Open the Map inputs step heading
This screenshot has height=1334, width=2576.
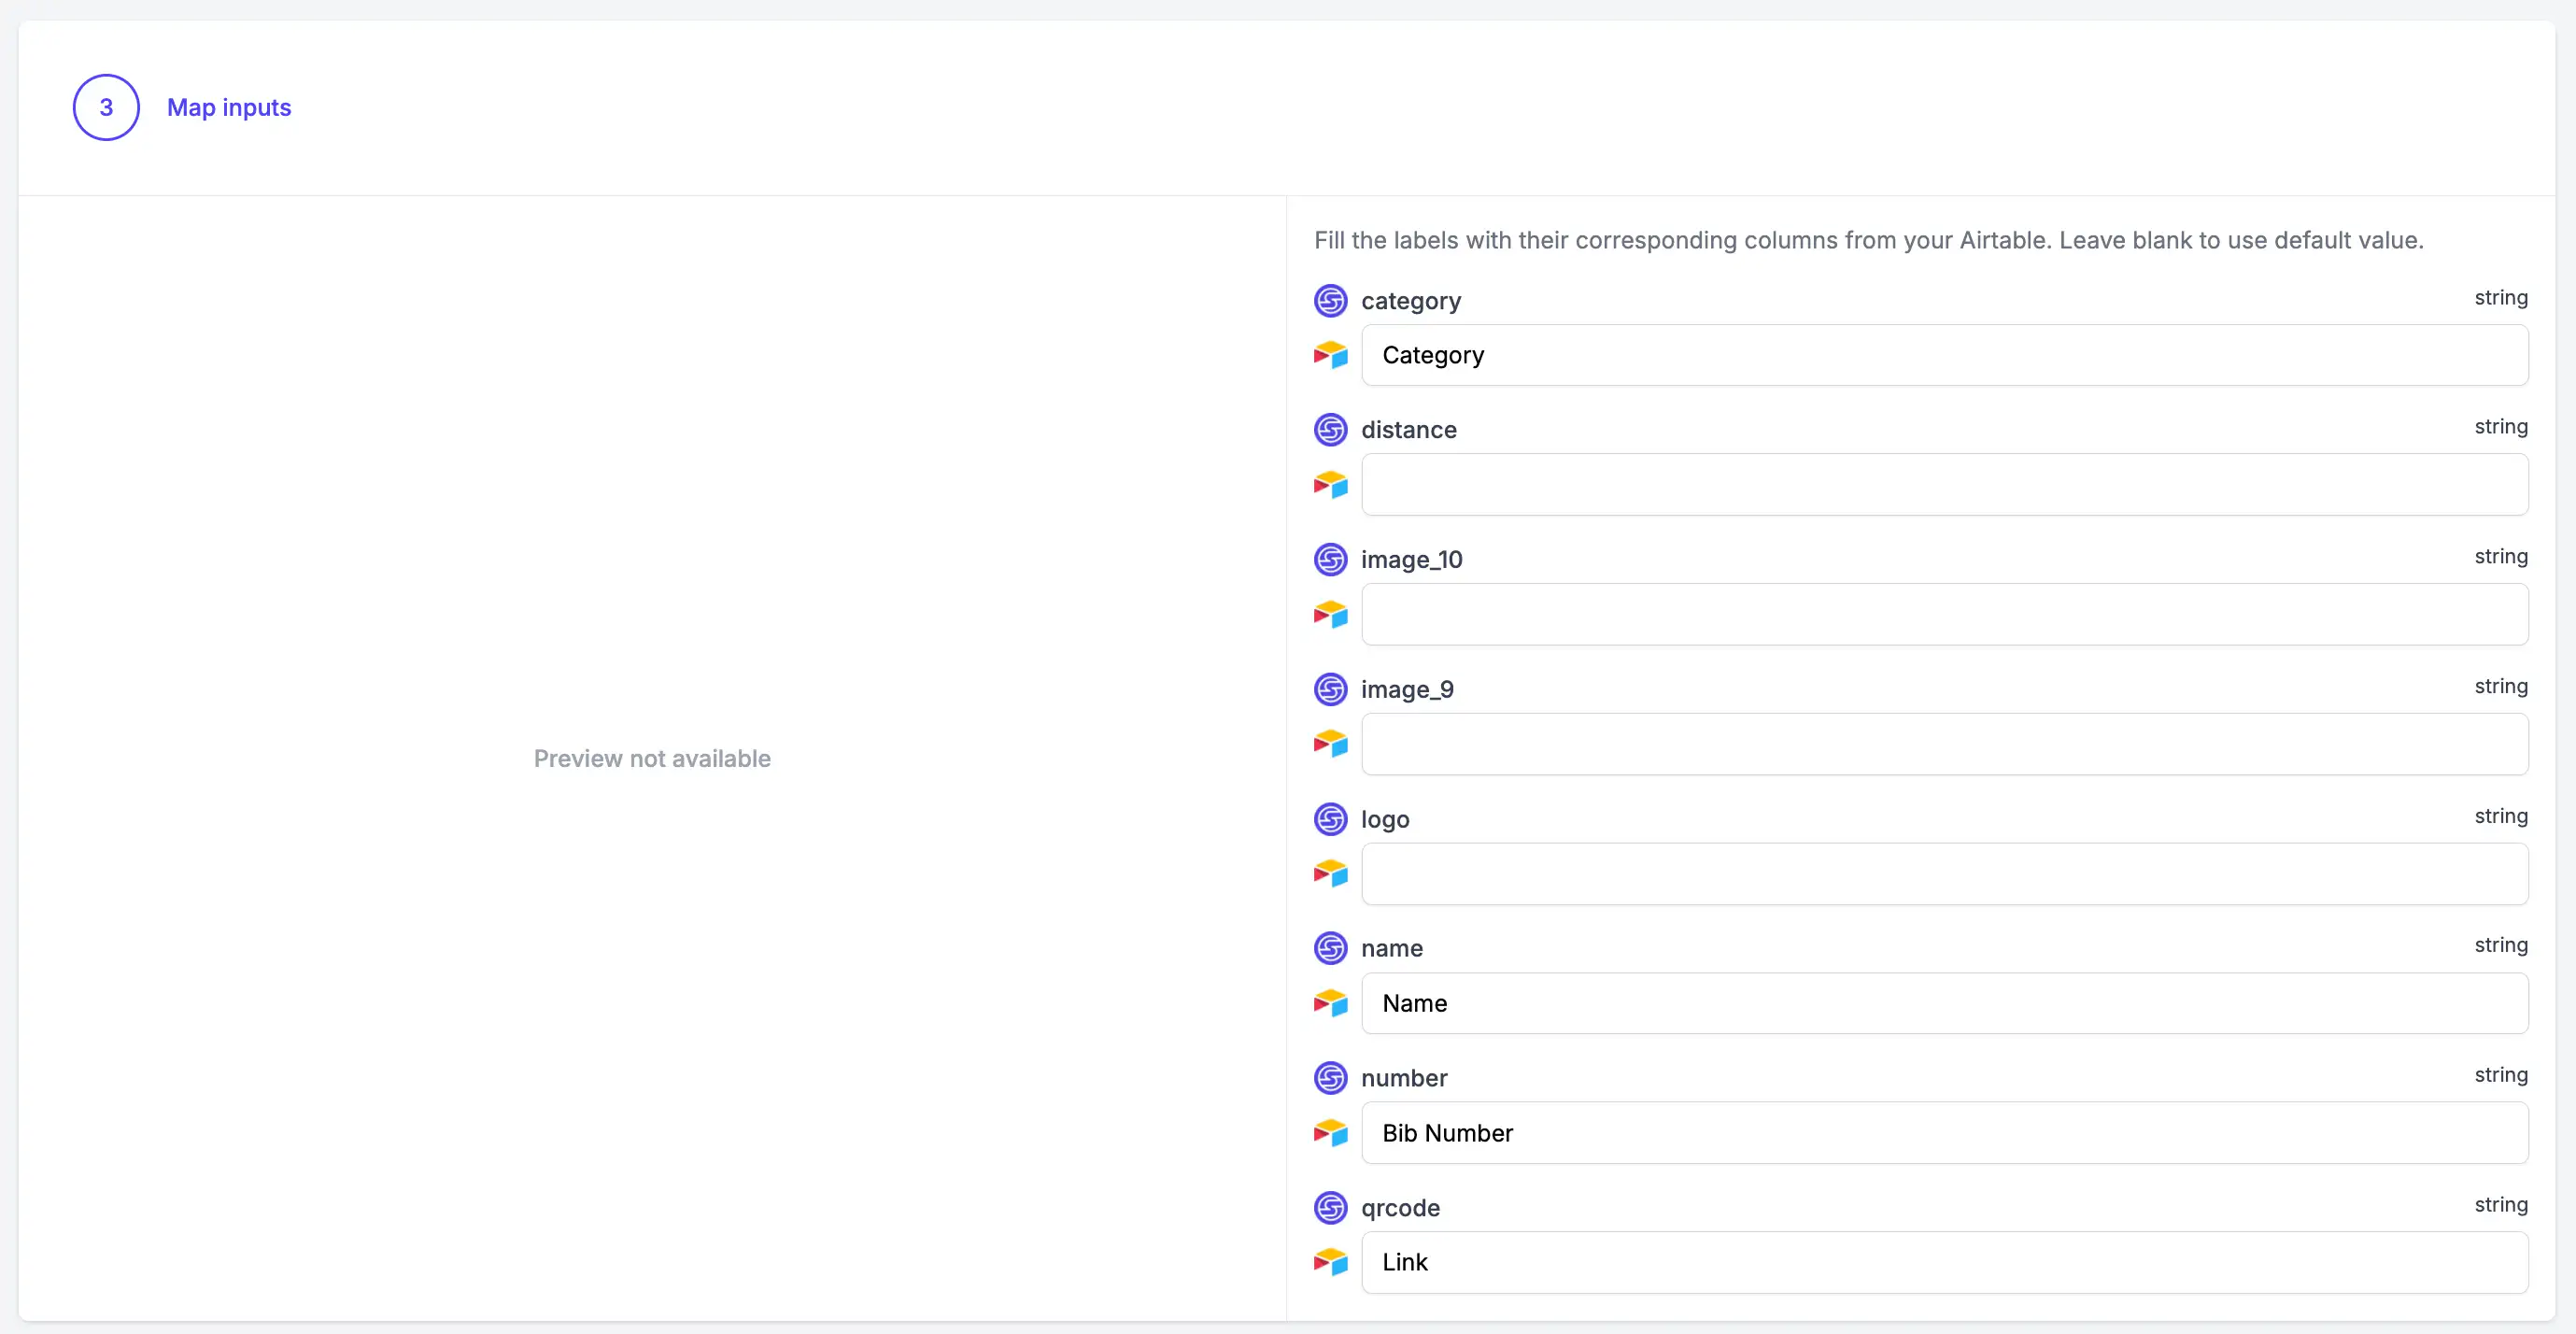tap(229, 107)
